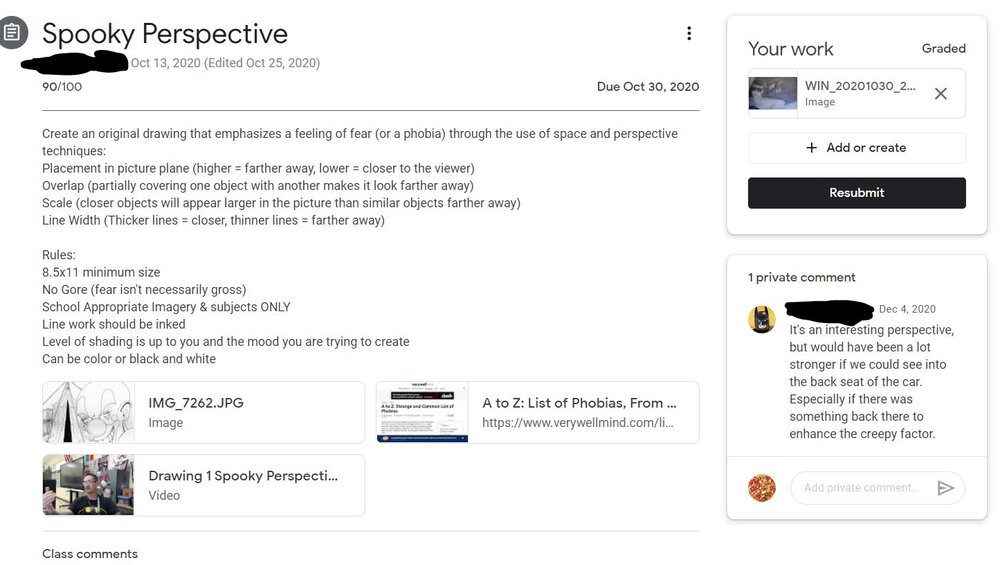The image size is (1000, 565).
Task: Click the send arrow for the private comment
Action: (946, 488)
